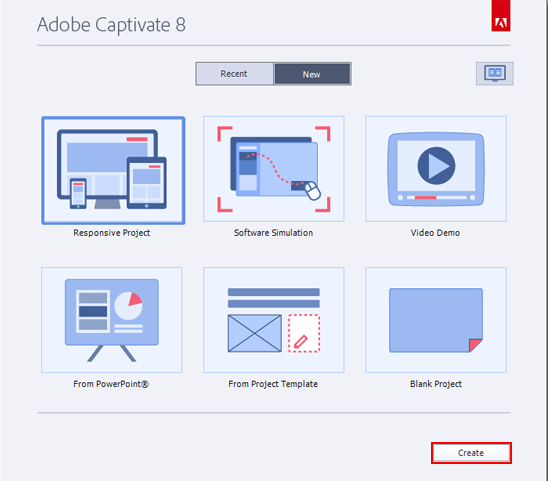
Task: Switch to the New tab
Action: click(312, 74)
